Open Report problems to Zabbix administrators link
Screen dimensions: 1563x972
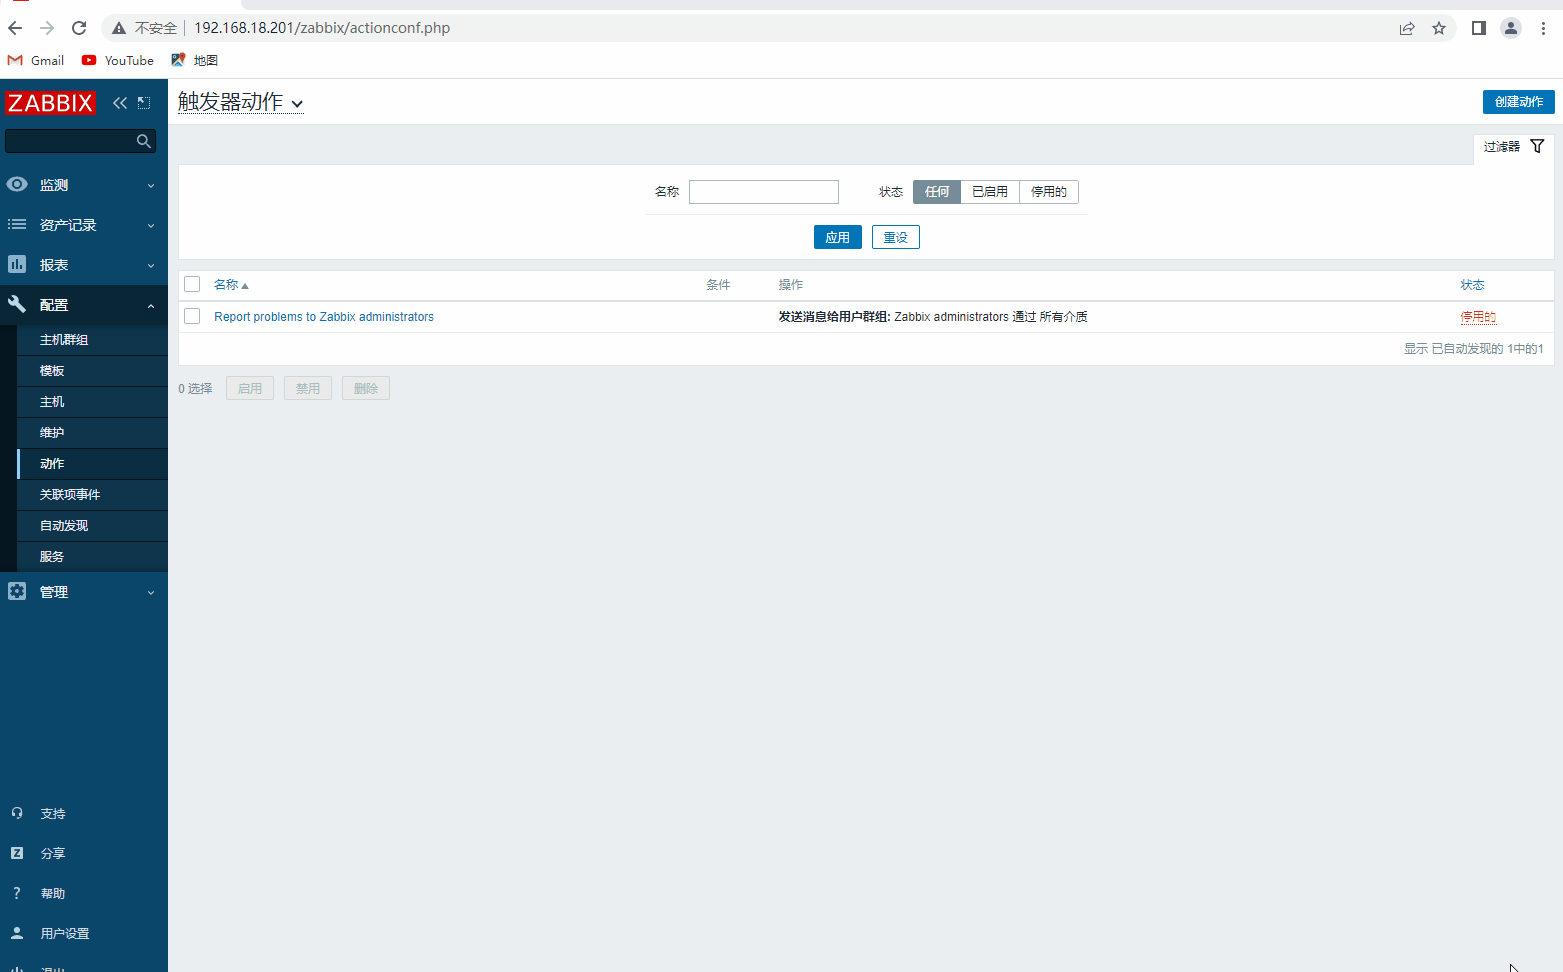click(x=324, y=317)
